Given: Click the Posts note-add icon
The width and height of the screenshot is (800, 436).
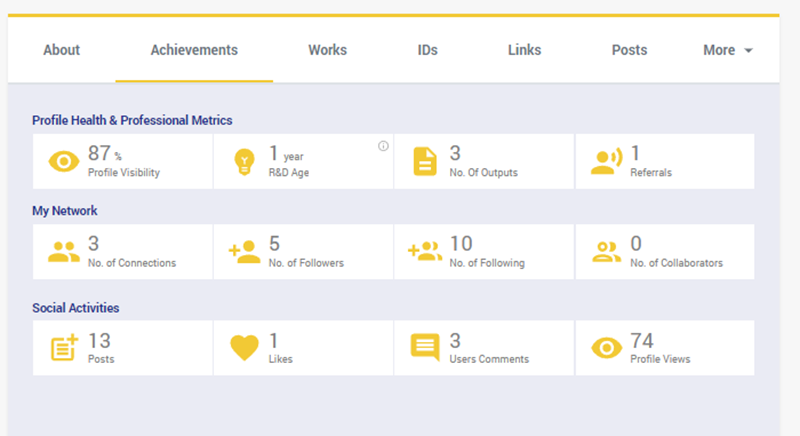Looking at the screenshot, I should pyautogui.click(x=63, y=347).
